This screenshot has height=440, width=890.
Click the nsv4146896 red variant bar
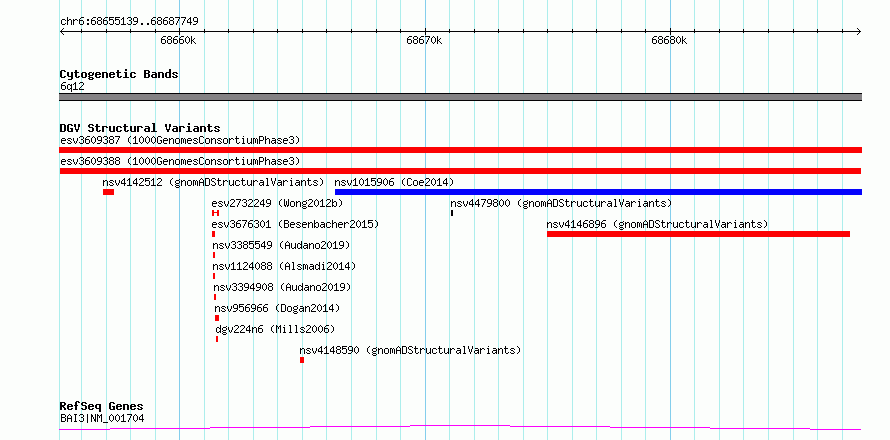click(698, 234)
